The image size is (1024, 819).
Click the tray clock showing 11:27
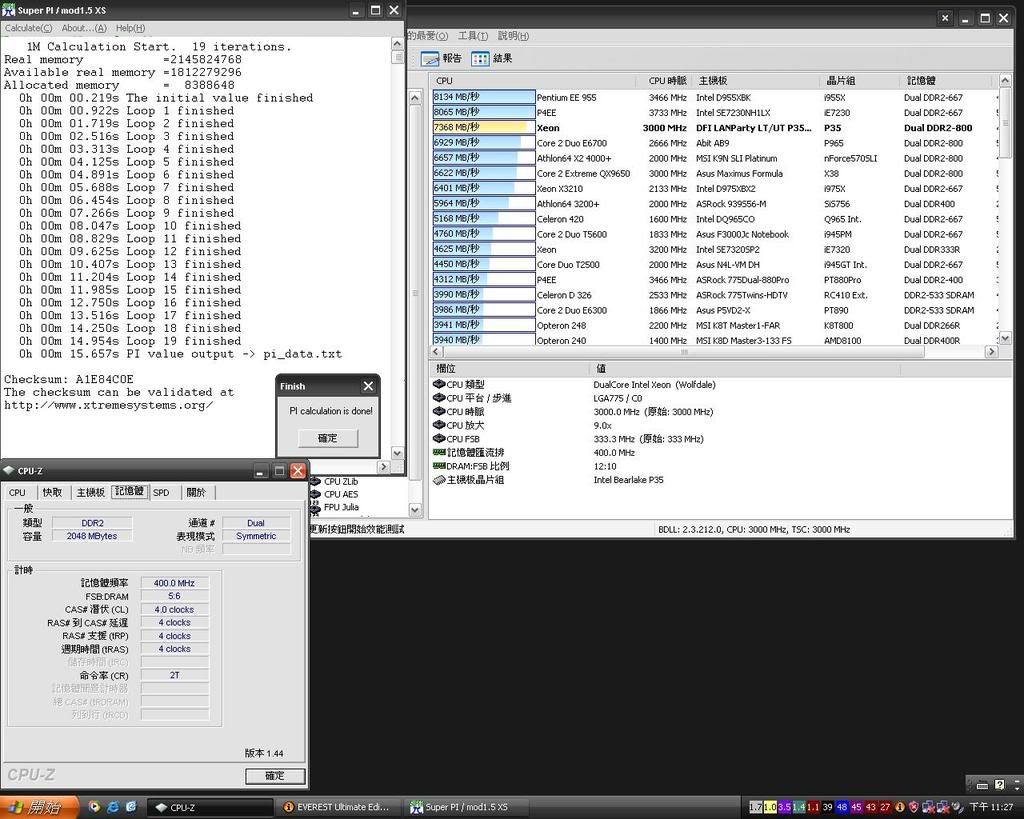991,807
